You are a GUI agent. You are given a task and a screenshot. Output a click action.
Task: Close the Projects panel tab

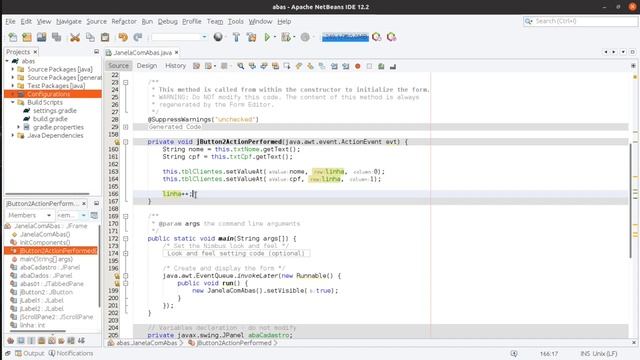[36, 52]
